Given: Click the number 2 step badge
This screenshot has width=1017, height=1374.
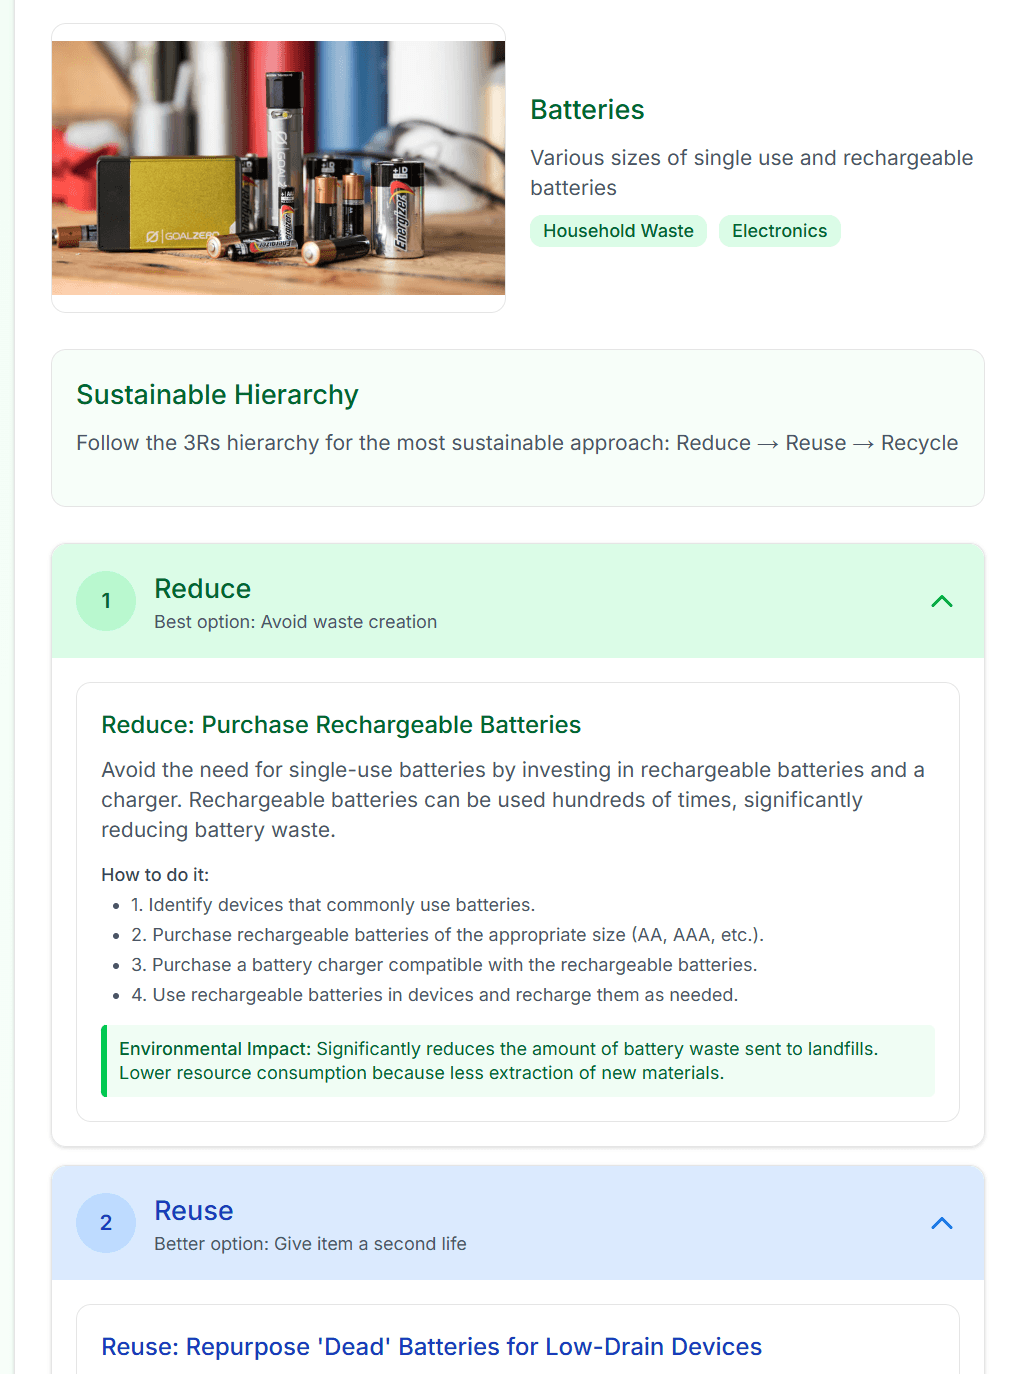Looking at the screenshot, I should tap(106, 1223).
